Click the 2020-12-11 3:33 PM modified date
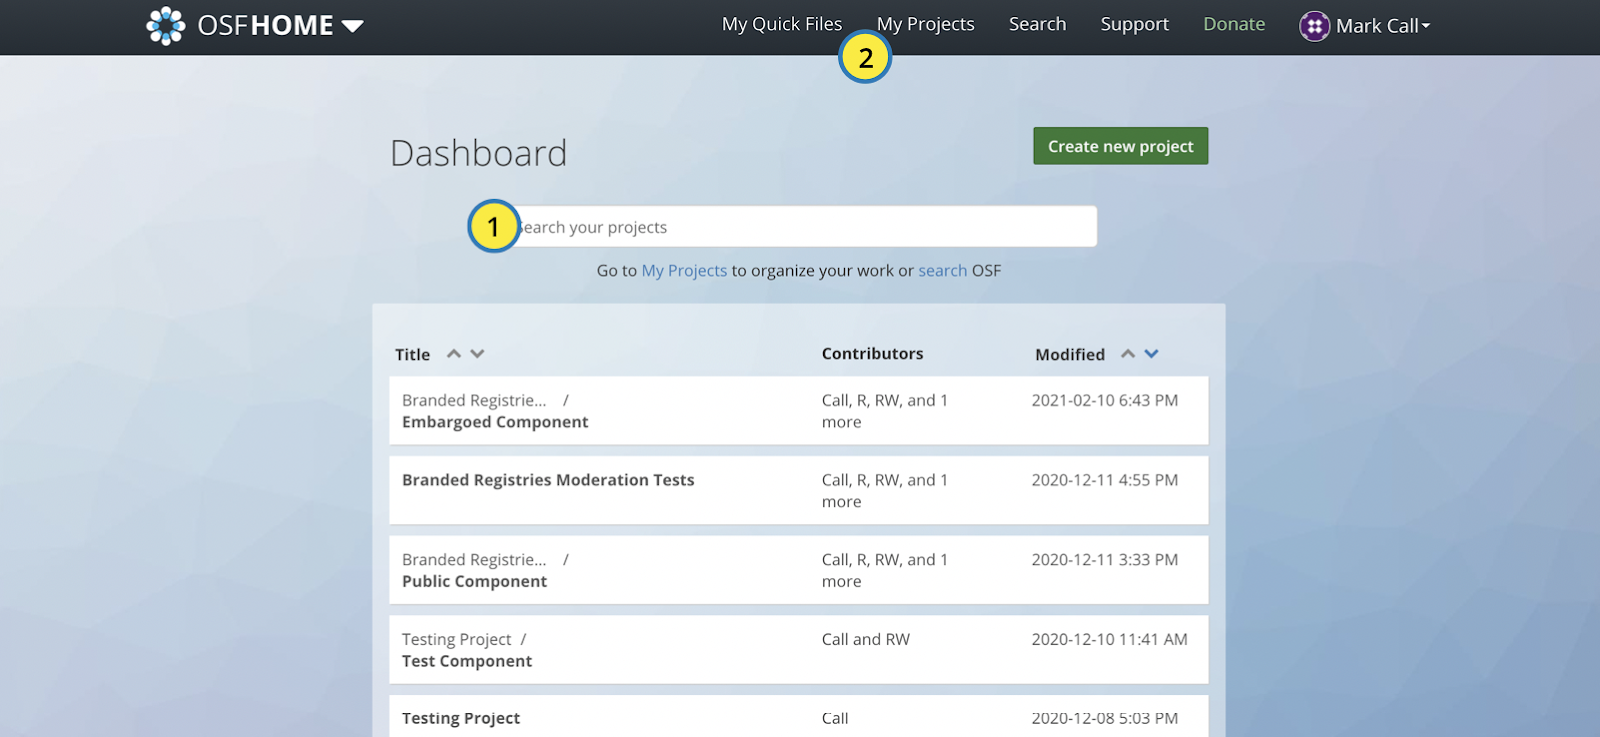1600x737 pixels. (1105, 560)
